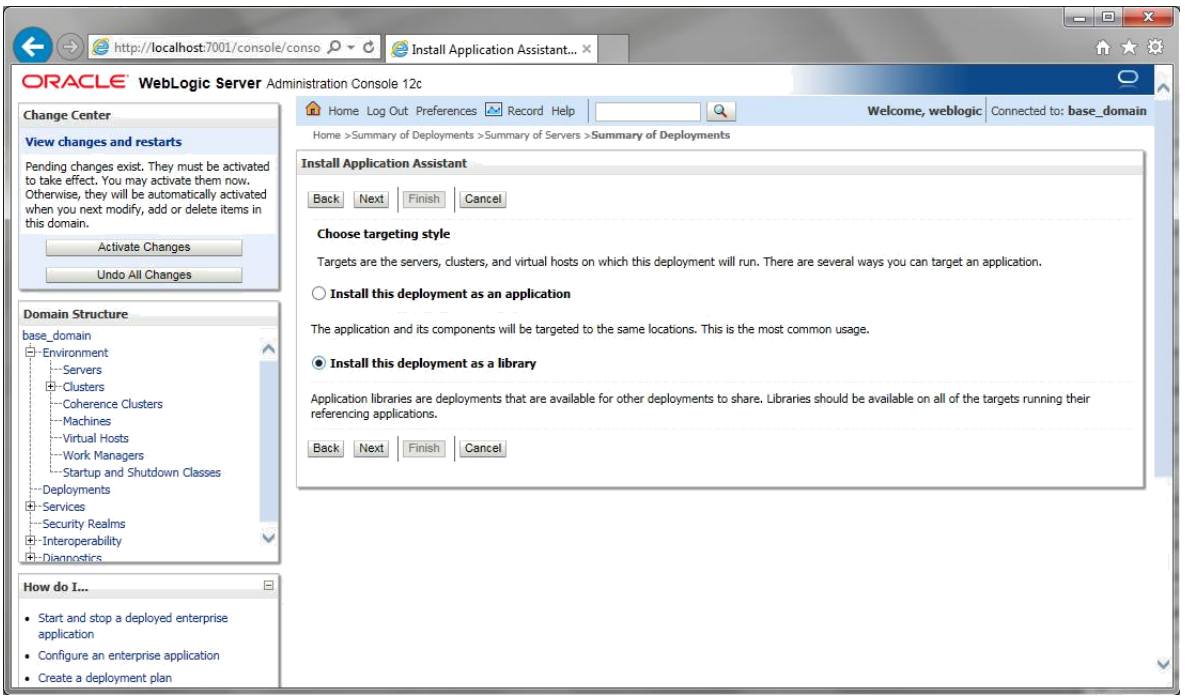The image size is (1185, 697).
Task: Click first Summary of Deployments breadcrumb
Action: point(413,135)
